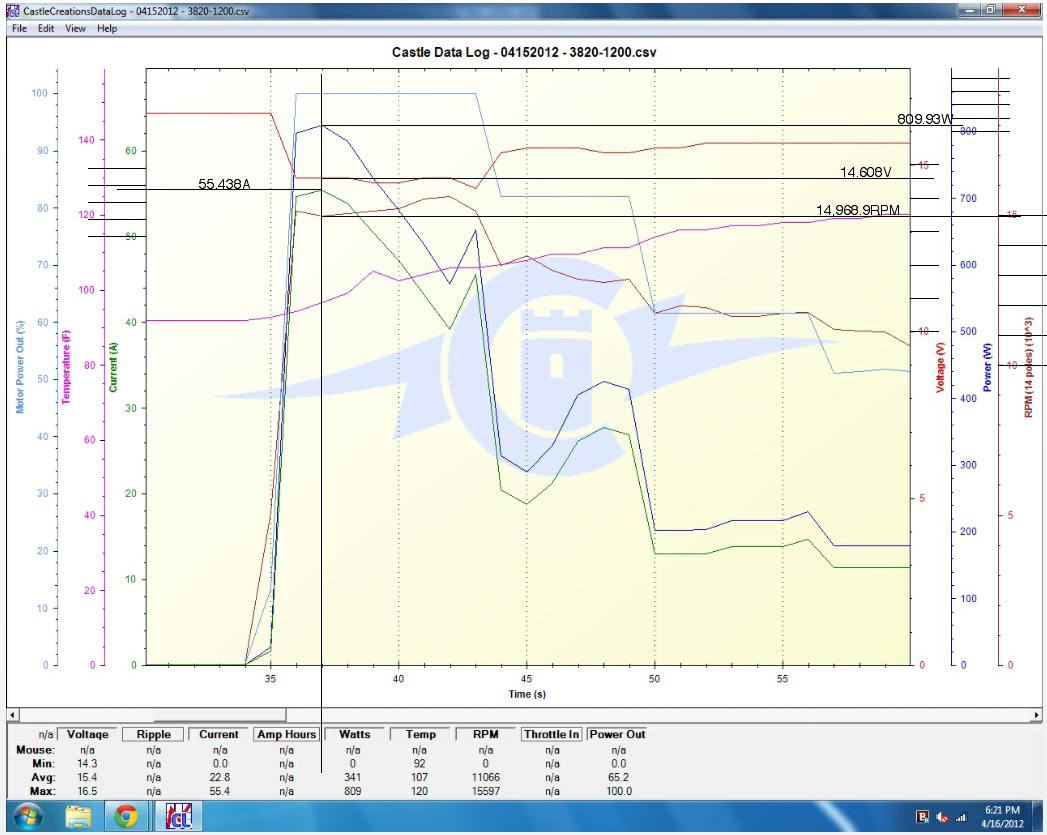This screenshot has height=835, width=1047.
Task: Click the 'Avg:' row label
Action: pos(43,778)
